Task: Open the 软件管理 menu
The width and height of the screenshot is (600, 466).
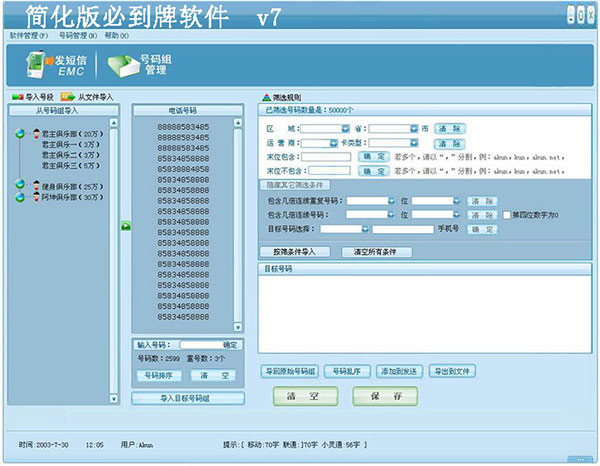Action: point(28,35)
